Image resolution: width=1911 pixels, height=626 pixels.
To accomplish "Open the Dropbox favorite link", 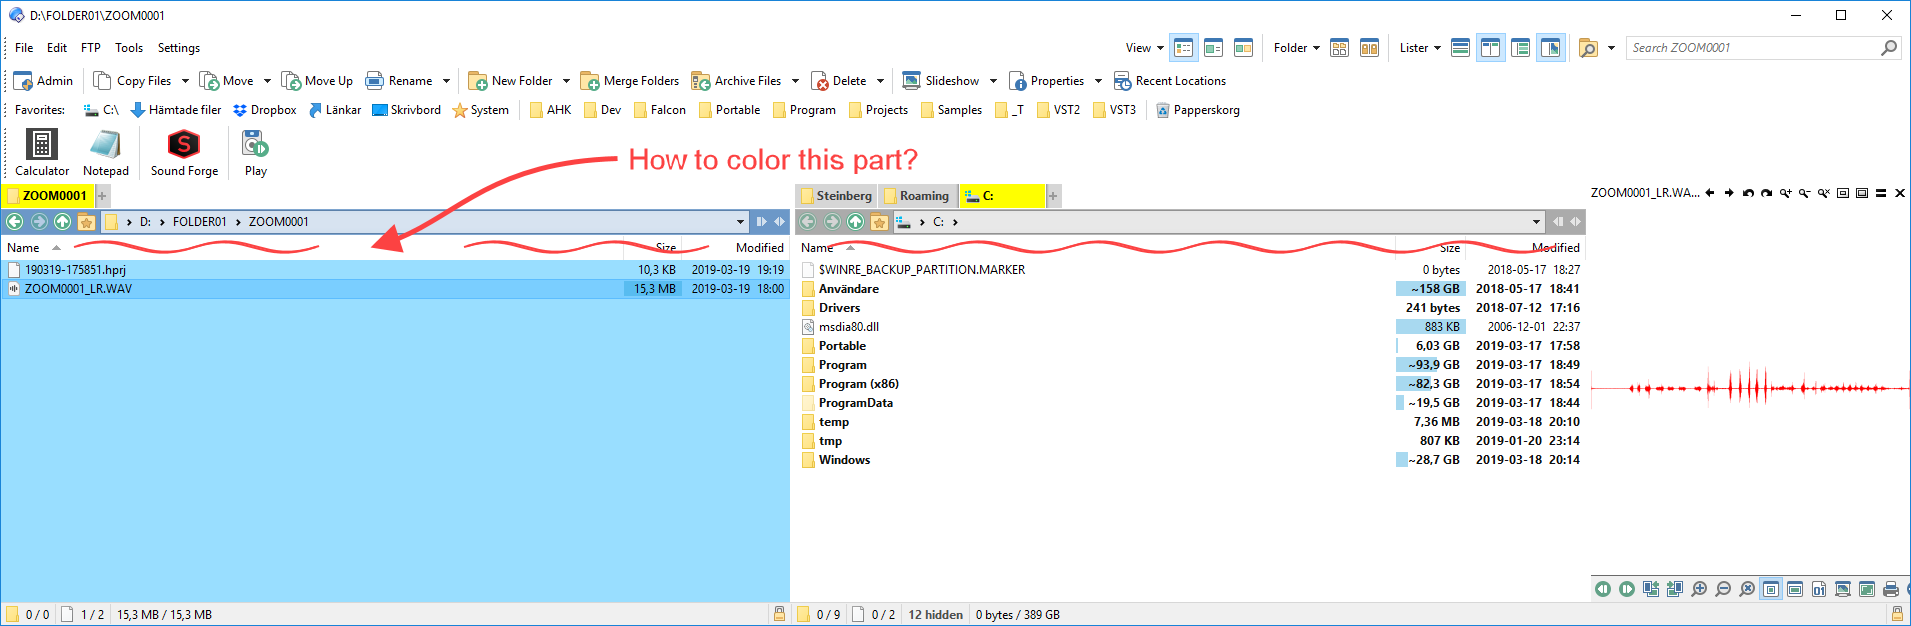I will [265, 110].
